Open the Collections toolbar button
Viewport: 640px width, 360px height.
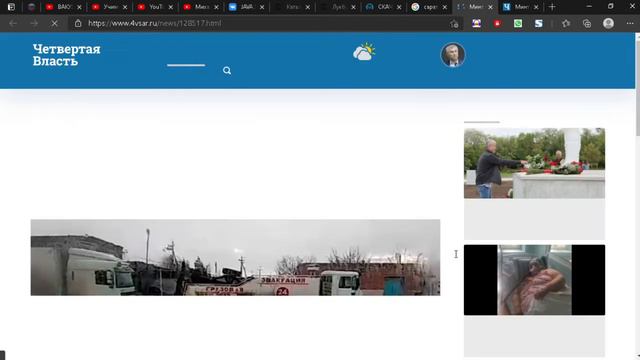tap(587, 24)
